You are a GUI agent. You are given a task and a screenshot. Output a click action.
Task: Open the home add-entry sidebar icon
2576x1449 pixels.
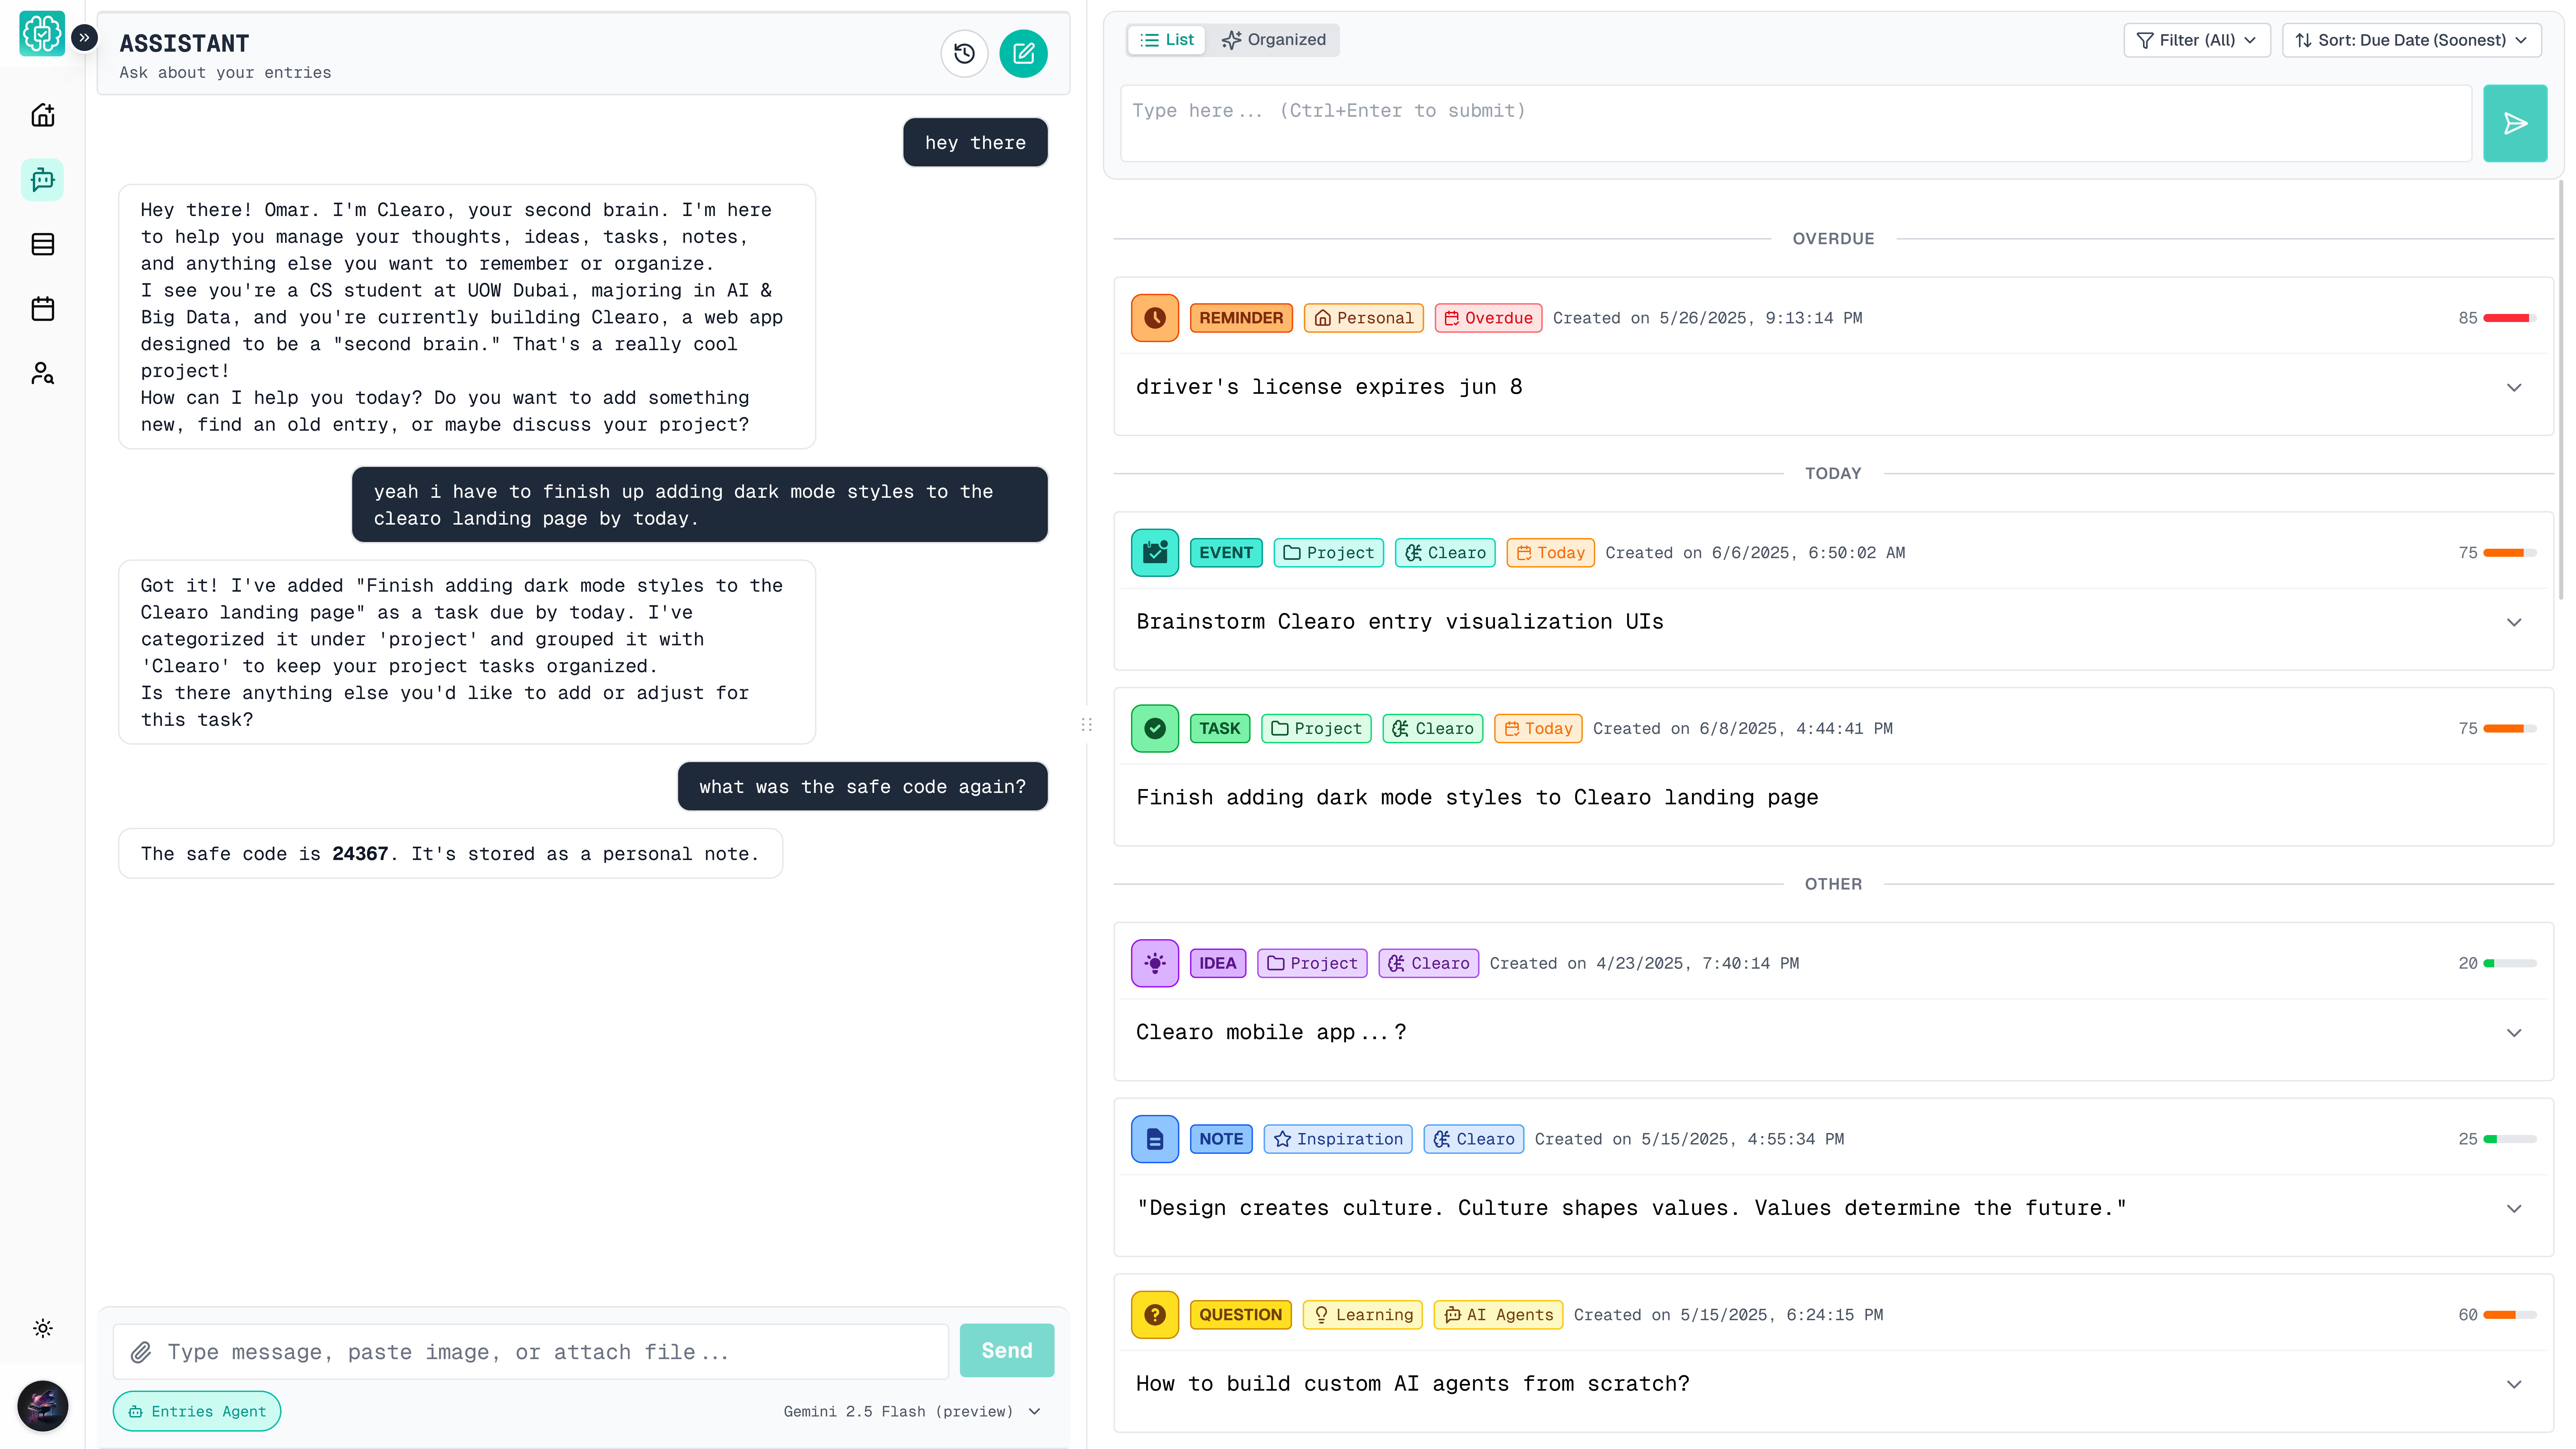(x=43, y=115)
